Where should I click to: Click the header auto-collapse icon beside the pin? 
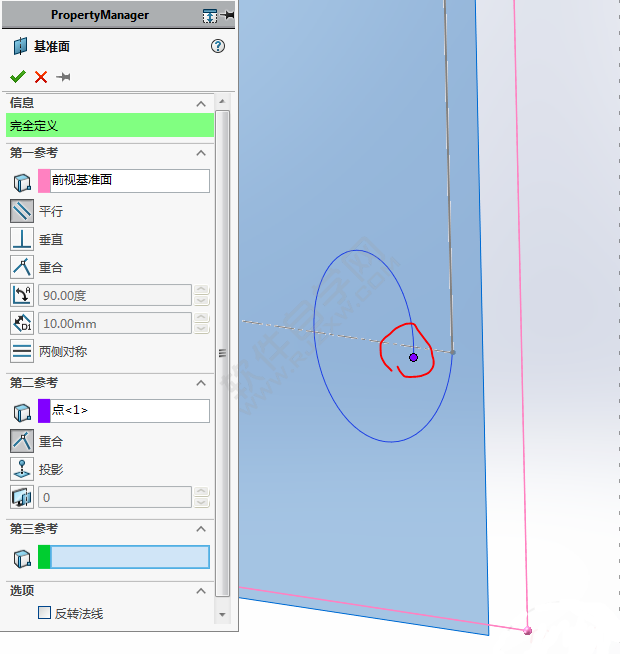[210, 16]
